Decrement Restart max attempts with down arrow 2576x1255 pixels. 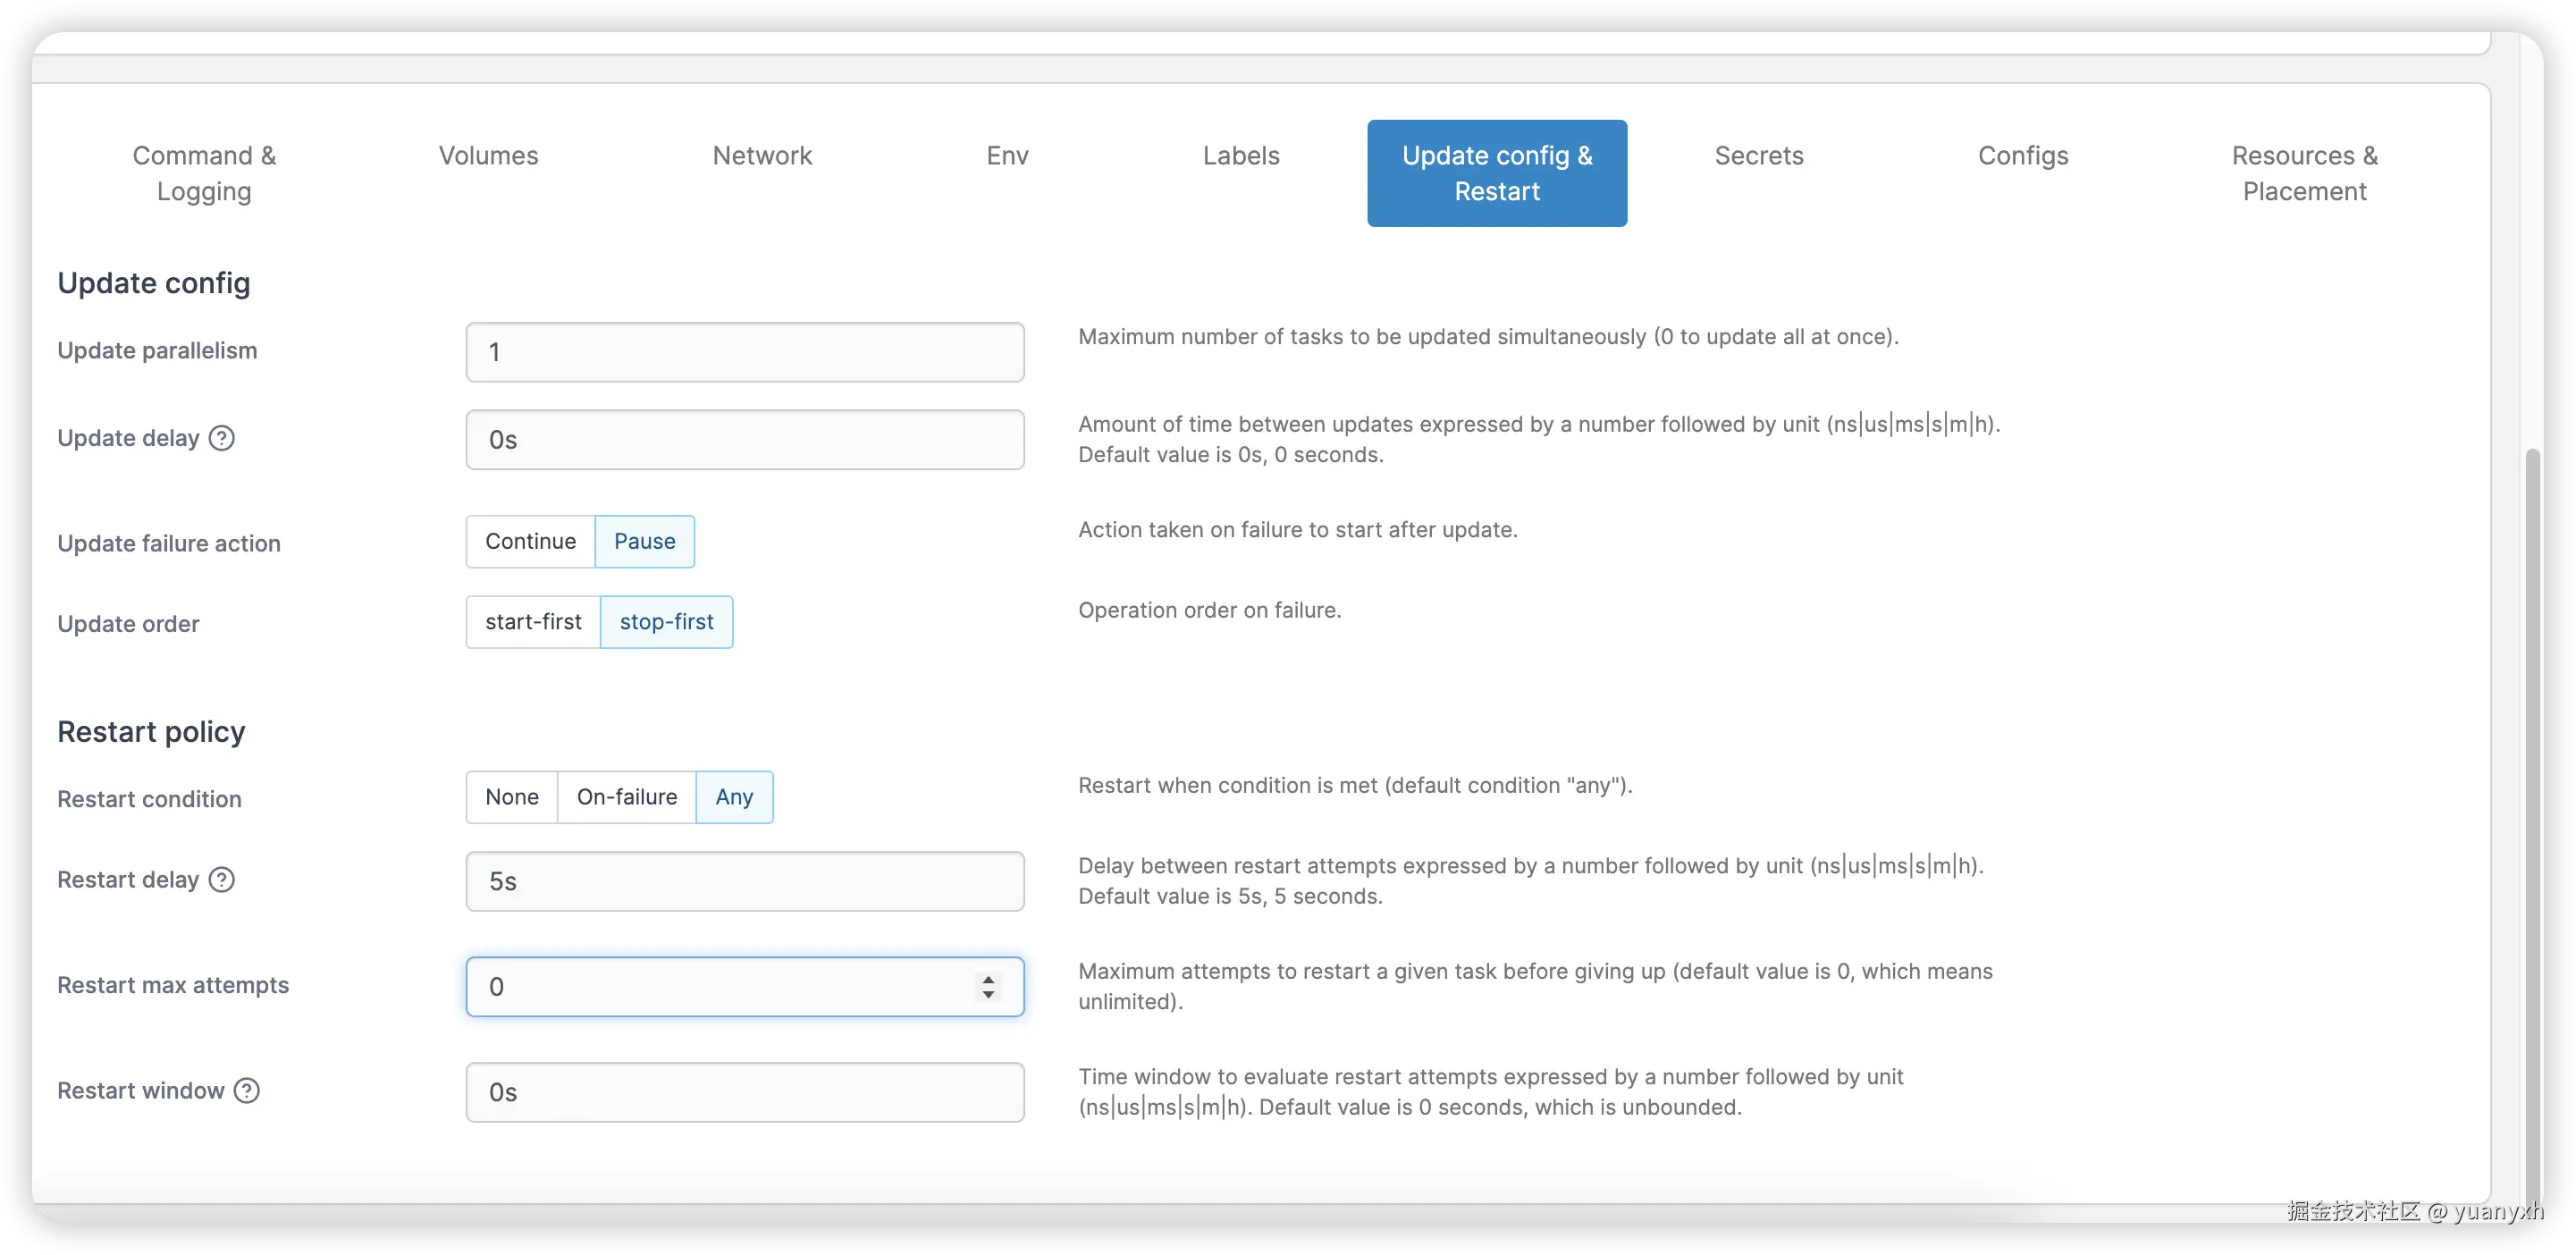click(988, 995)
